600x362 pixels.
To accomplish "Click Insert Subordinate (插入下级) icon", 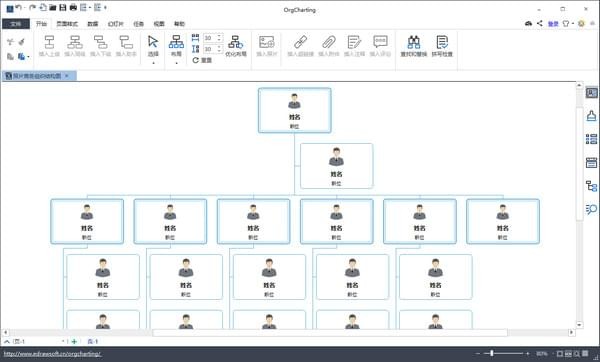I will click(x=100, y=42).
